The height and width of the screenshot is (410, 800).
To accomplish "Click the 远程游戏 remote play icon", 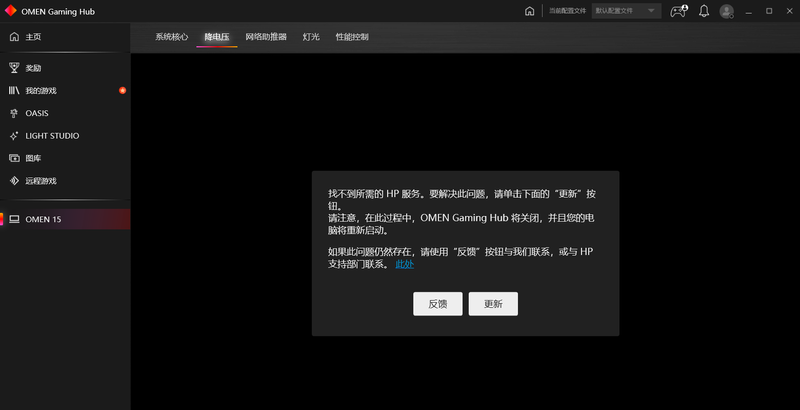I will click(14, 181).
